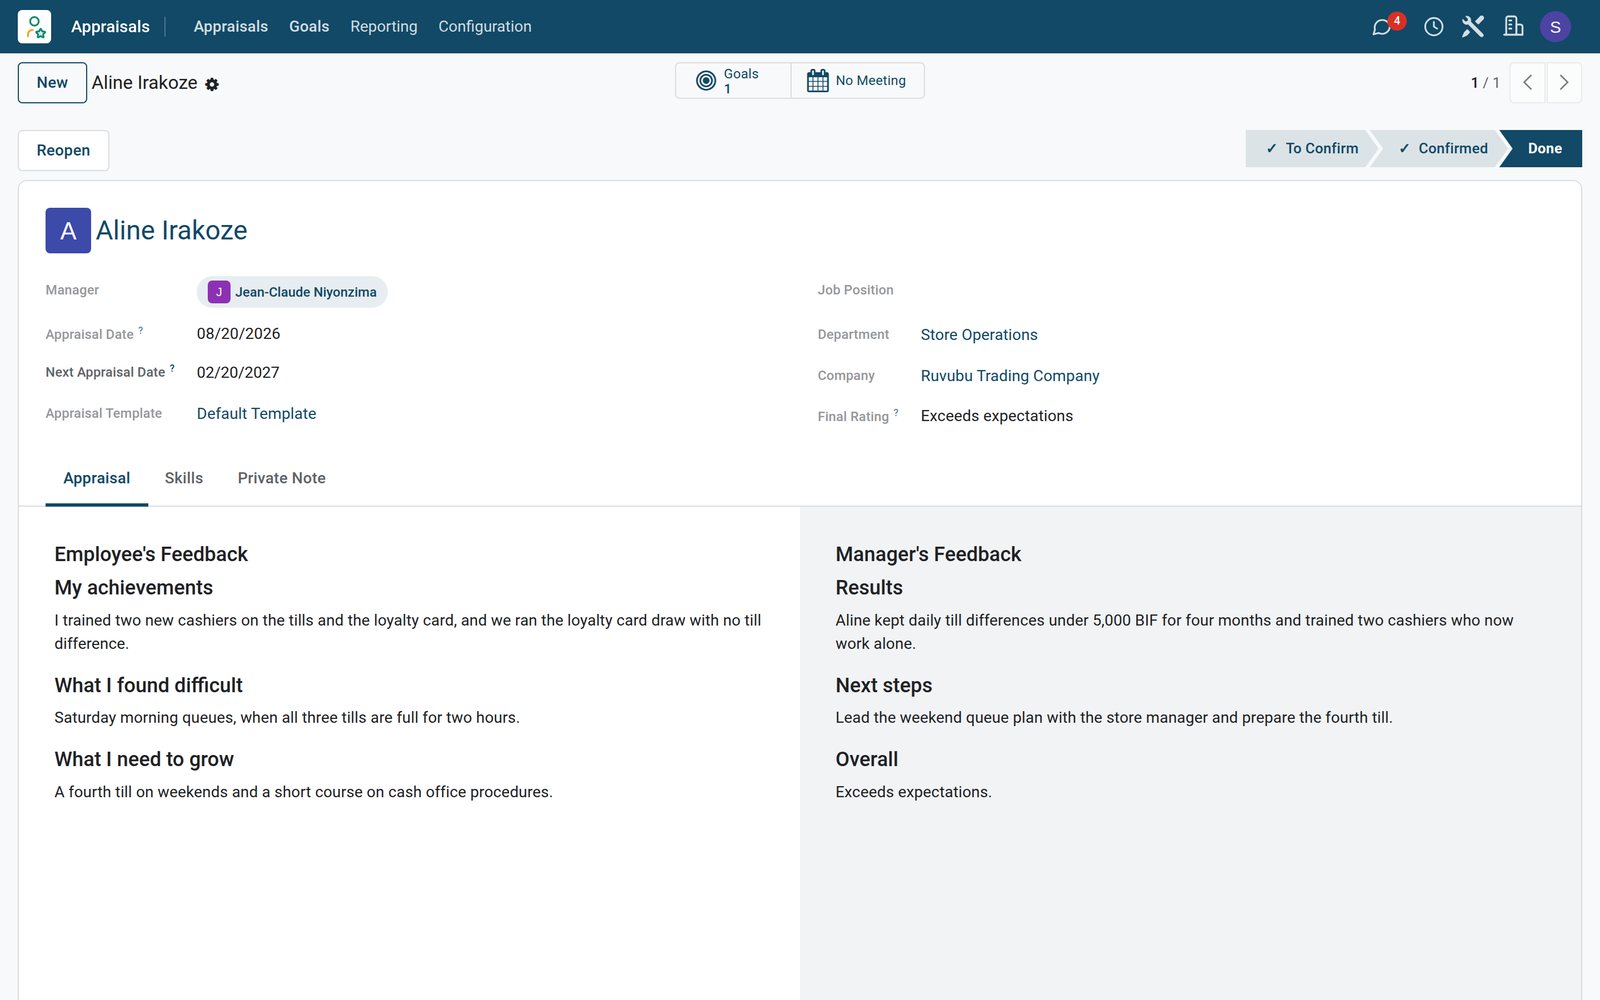
Task: Click the Jean-Claude Niyonzima manager tag
Action: pos(292,292)
